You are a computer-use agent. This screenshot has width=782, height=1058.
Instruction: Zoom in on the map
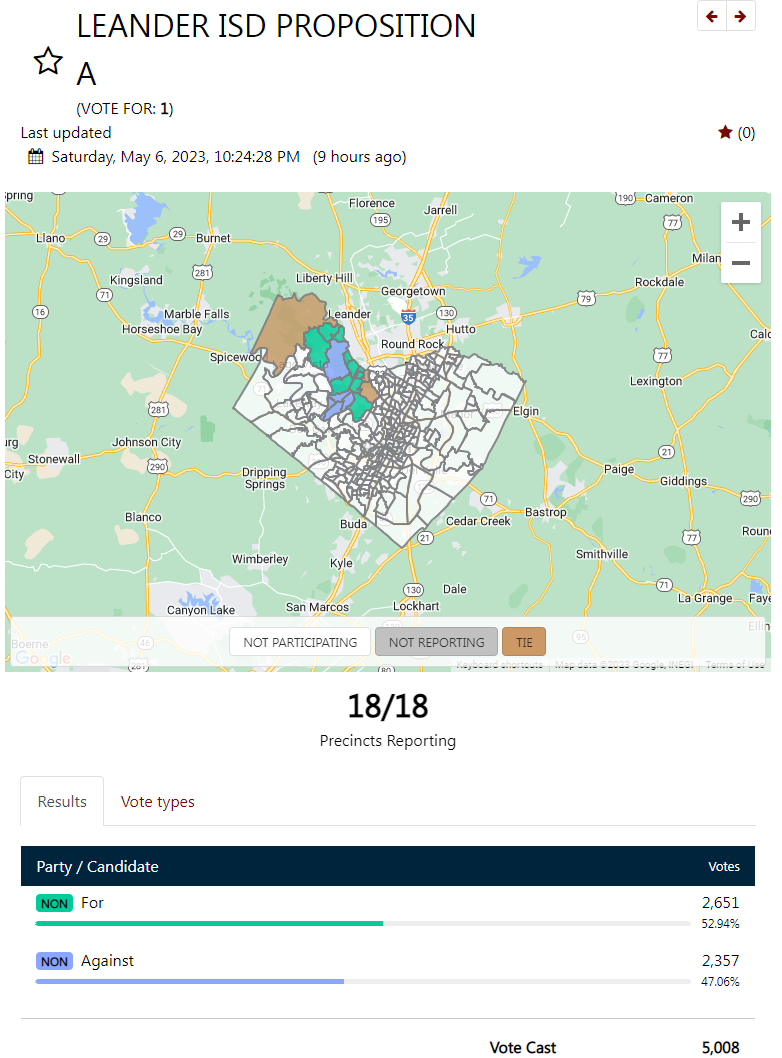pyautogui.click(x=741, y=222)
